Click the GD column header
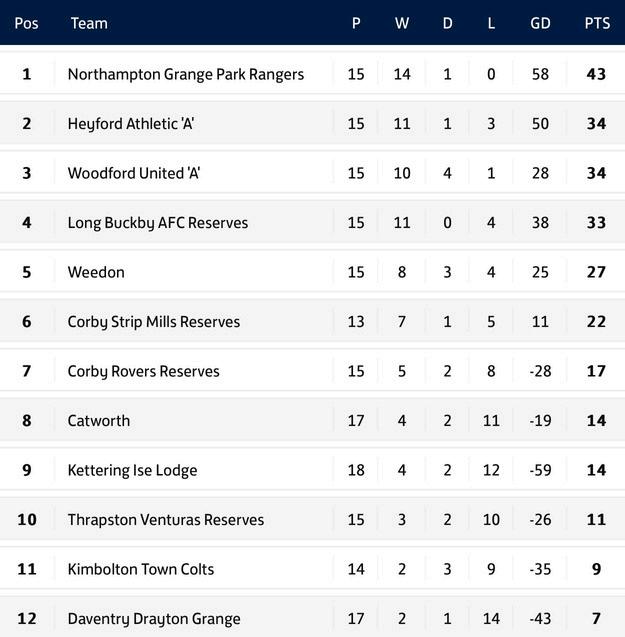This screenshot has height=637, width=625. point(540,23)
